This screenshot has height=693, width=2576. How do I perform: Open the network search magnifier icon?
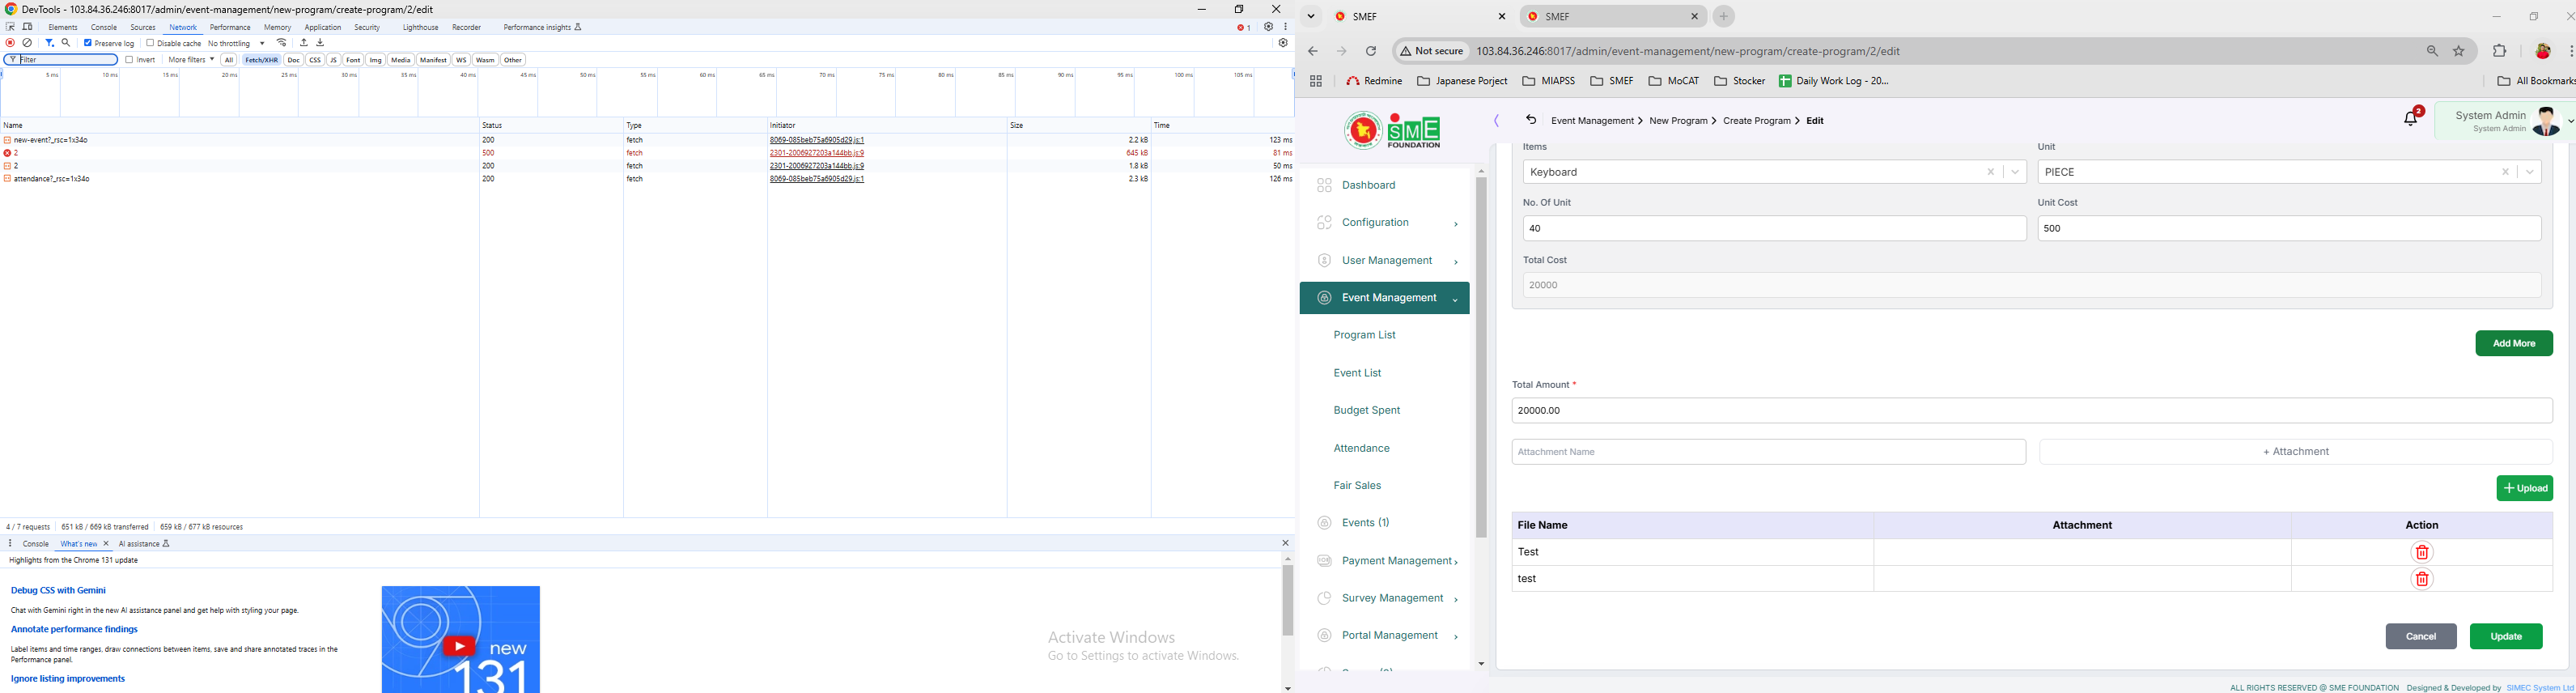click(66, 43)
